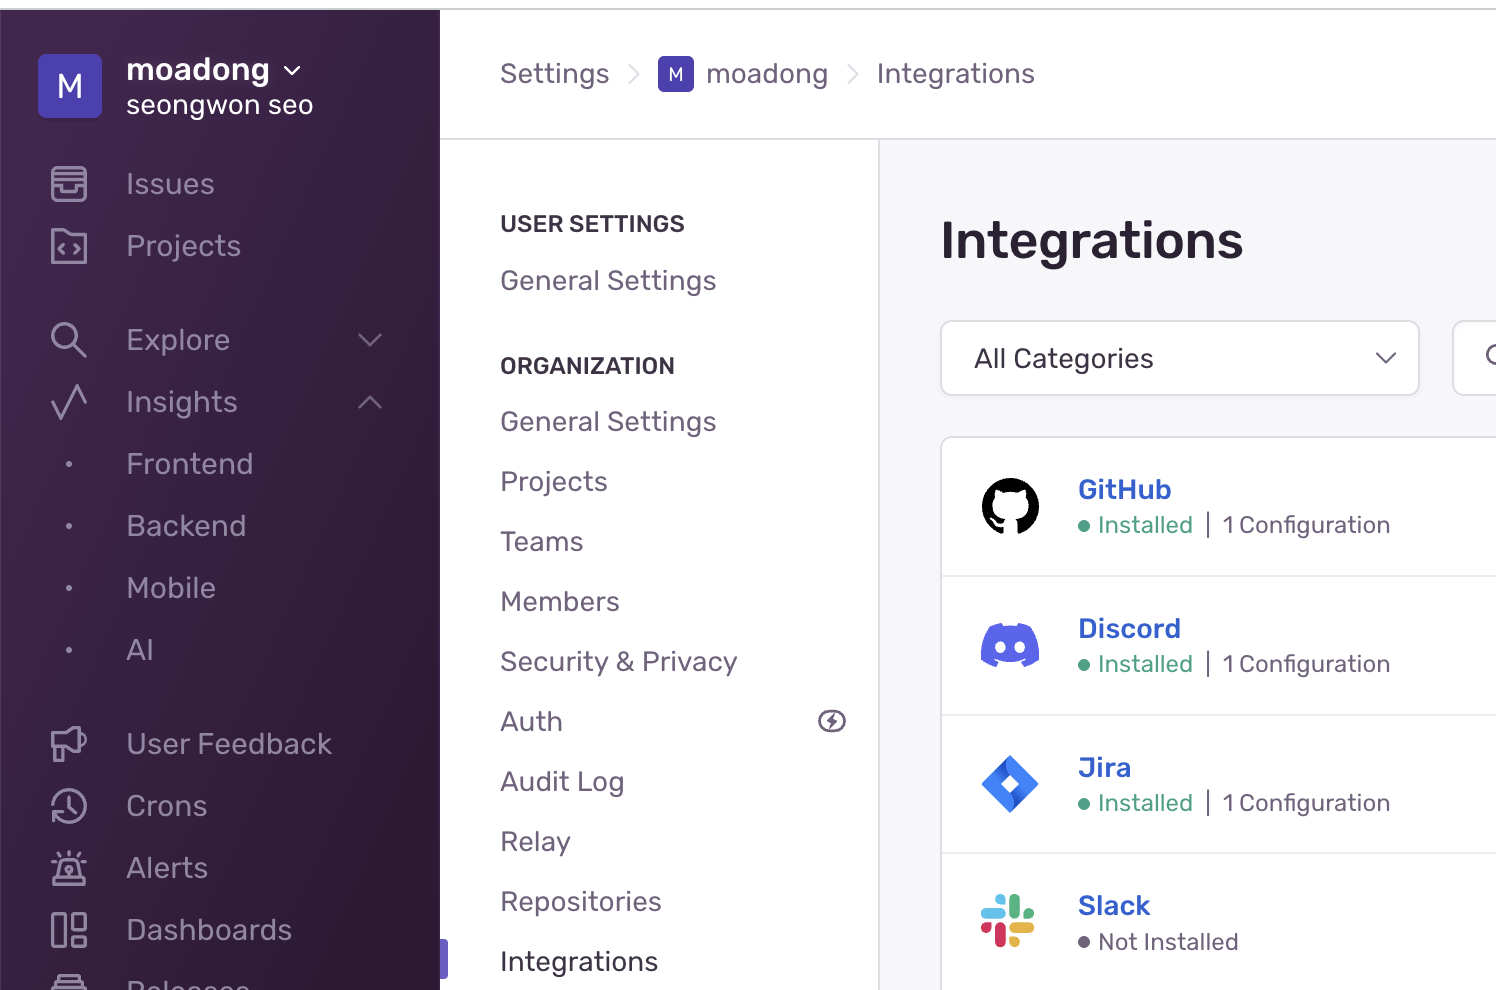Screen dimensions: 1496x990
Task: Select Integrations in settings navigation
Action: [x=579, y=962]
